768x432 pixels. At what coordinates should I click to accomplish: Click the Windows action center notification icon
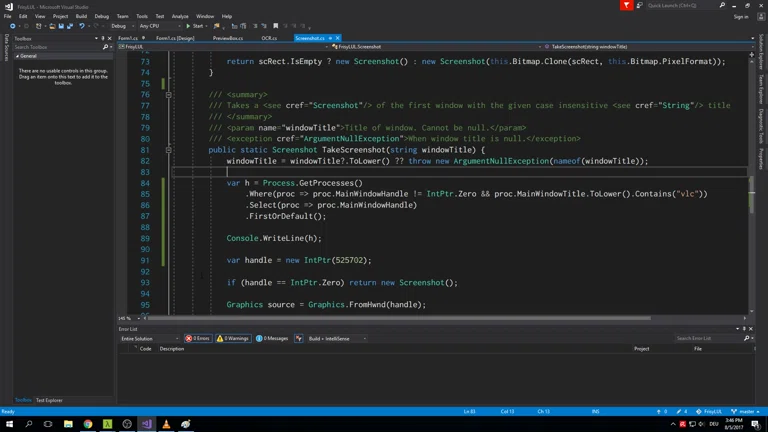pos(755,424)
